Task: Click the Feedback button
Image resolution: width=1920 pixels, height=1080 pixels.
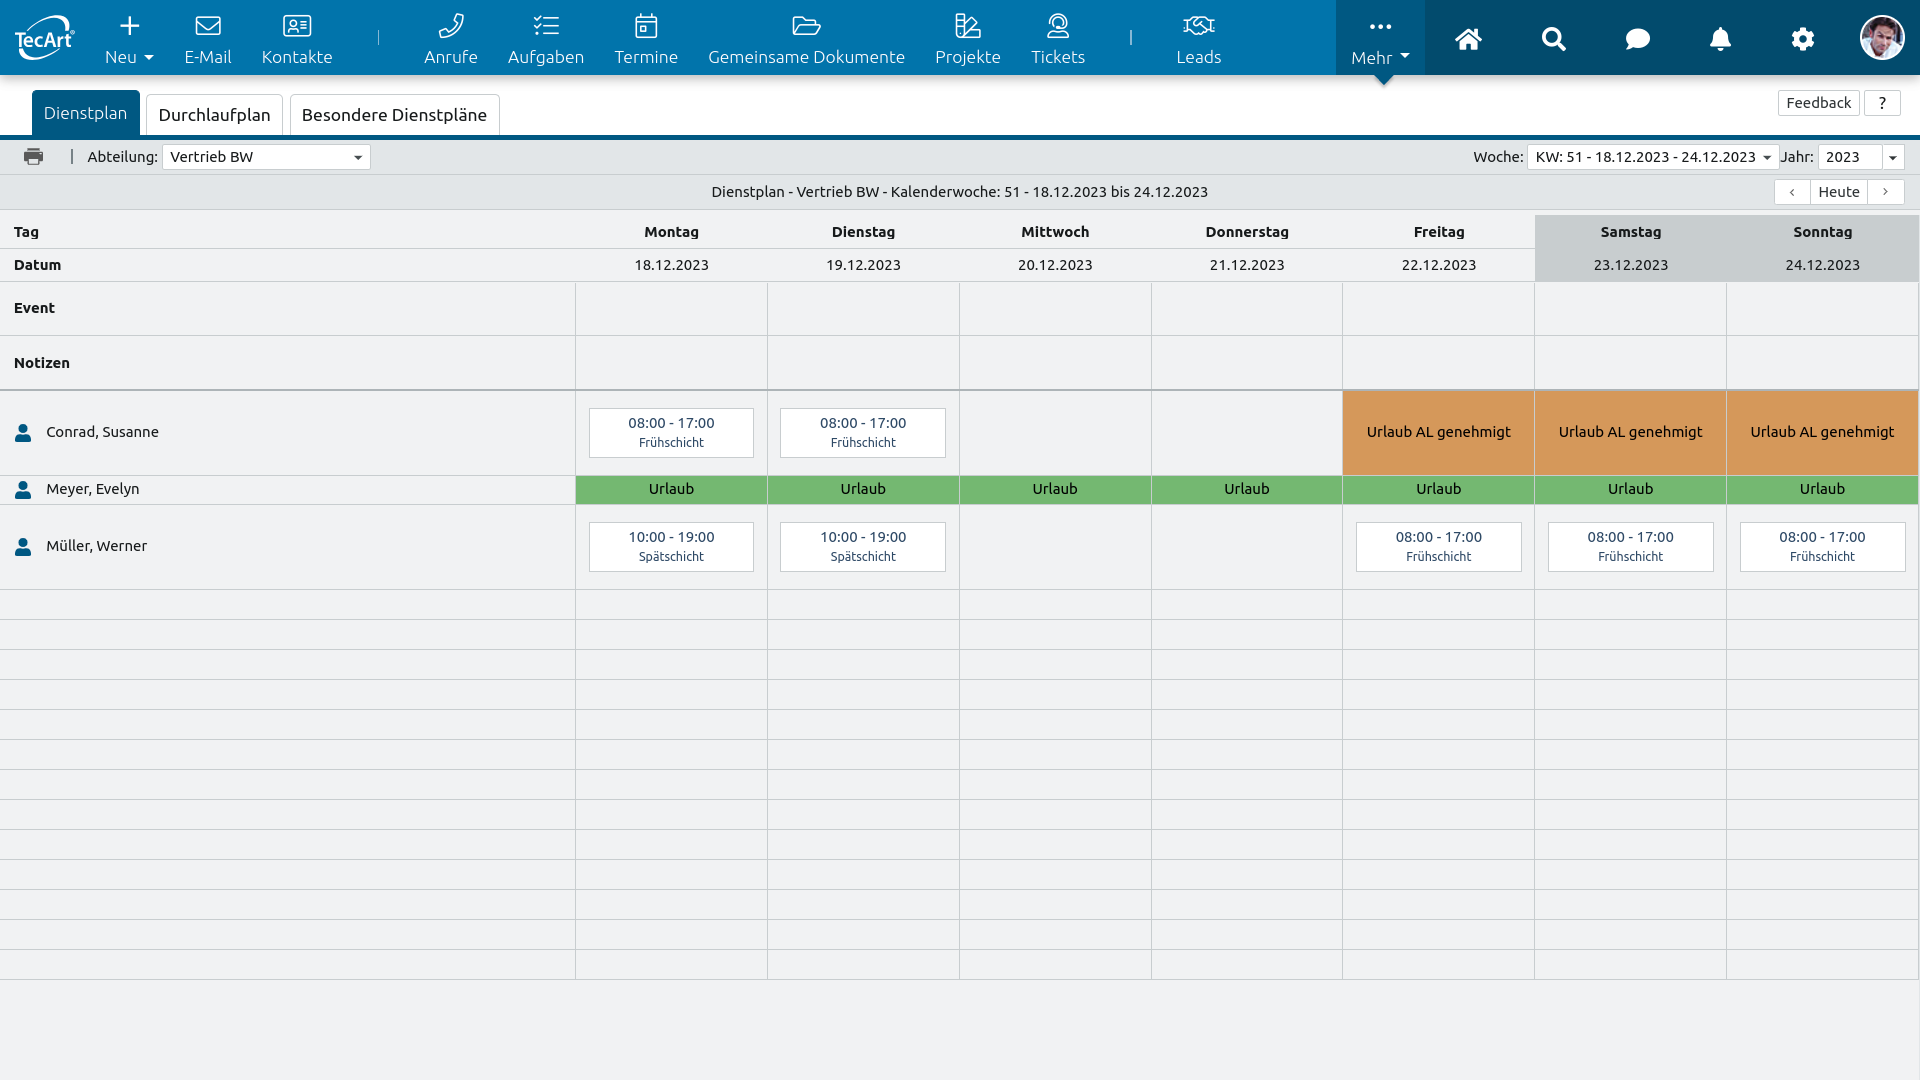Action: (x=1818, y=103)
